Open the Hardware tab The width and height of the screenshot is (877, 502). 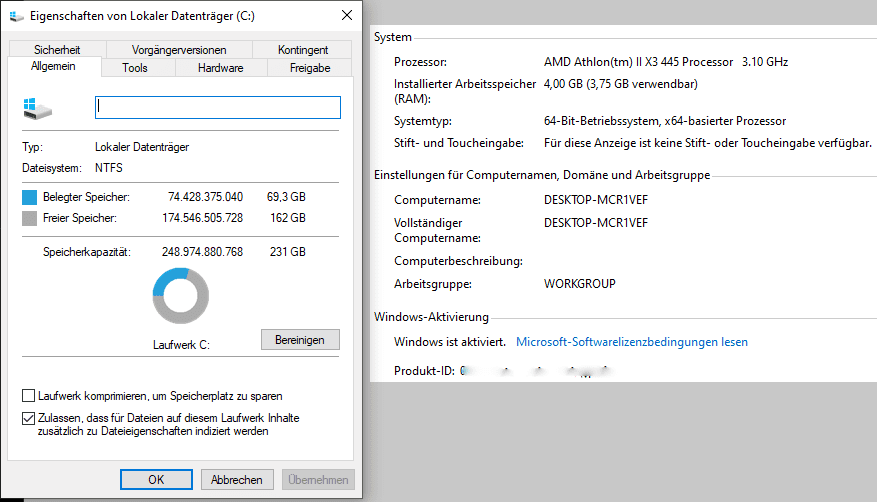220,68
